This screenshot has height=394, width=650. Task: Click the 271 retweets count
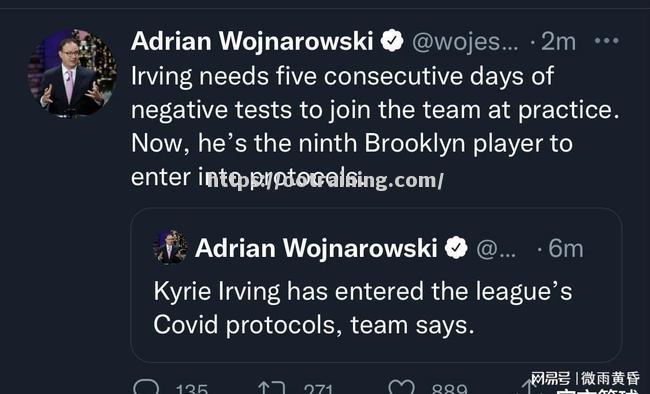click(318, 389)
